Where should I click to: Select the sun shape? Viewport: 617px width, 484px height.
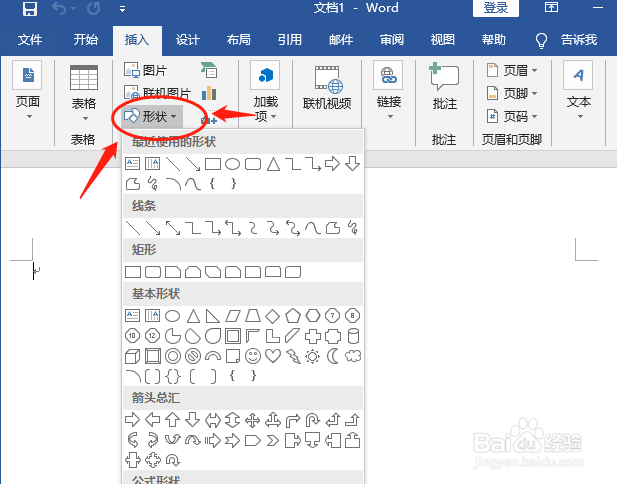[x=313, y=356]
